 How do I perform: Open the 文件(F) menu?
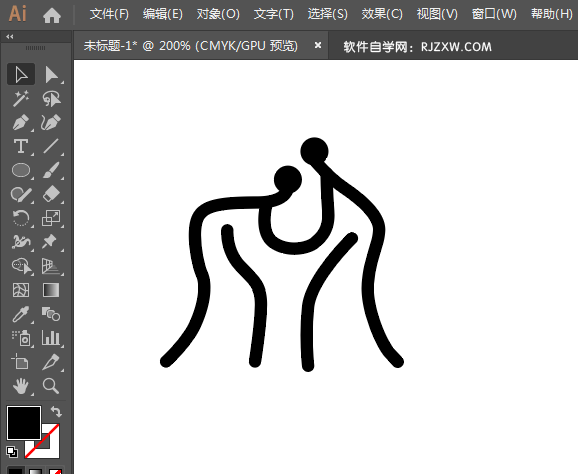(x=109, y=14)
